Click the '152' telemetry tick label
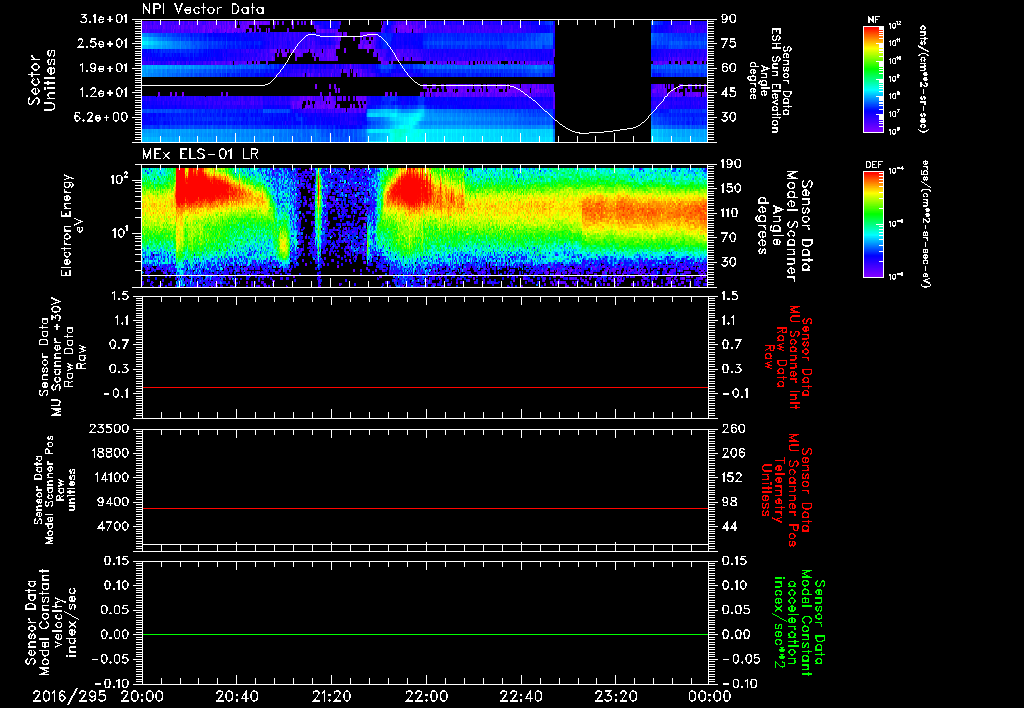Viewport: 1024px width, 708px height. coord(731,477)
